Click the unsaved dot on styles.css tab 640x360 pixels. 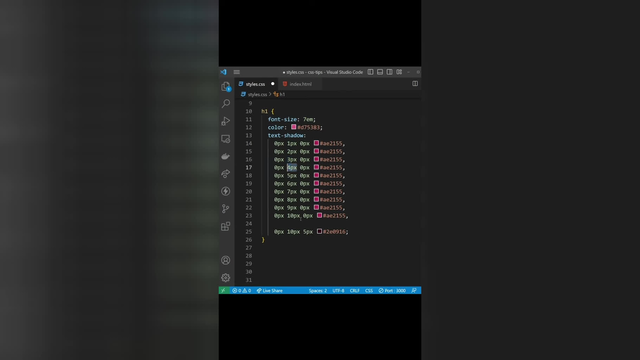(273, 84)
